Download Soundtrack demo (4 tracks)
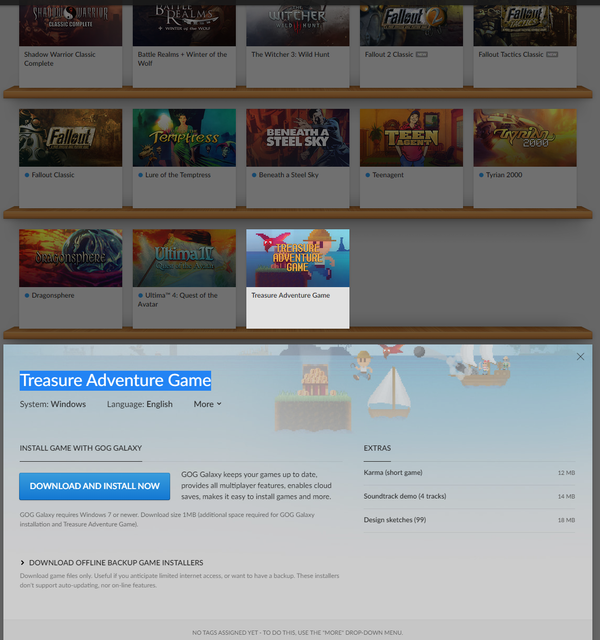The image size is (600, 640). coord(405,496)
